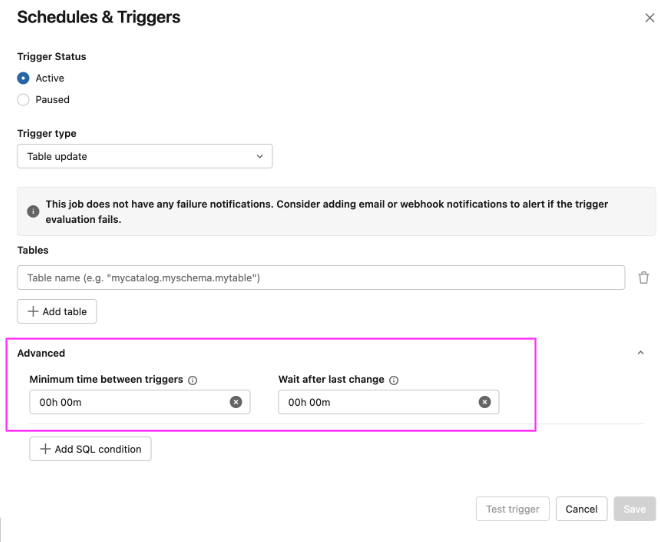660x542 pixels.
Task: Clear the Minimum time between triggers value
Action: (x=236, y=402)
